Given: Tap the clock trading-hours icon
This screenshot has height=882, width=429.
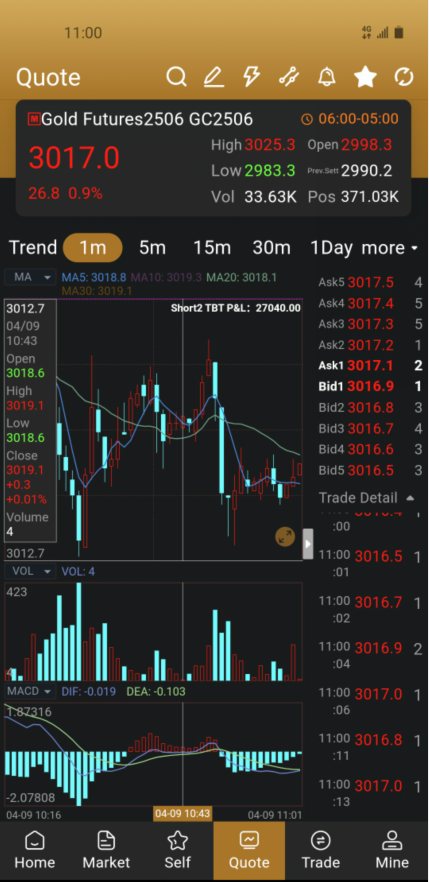Looking at the screenshot, I should [x=307, y=119].
